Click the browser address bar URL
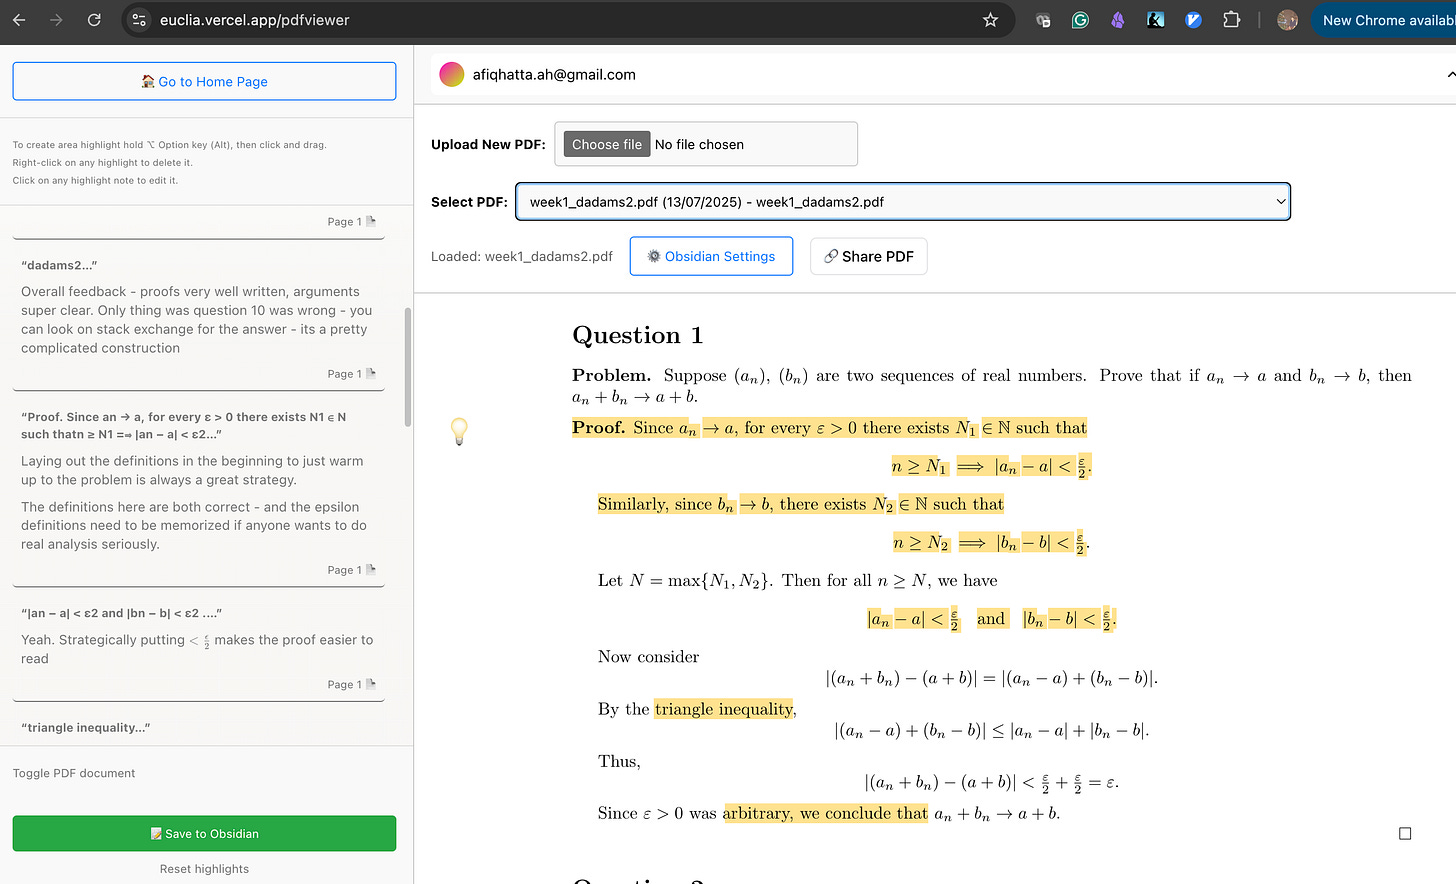 pos(255,20)
